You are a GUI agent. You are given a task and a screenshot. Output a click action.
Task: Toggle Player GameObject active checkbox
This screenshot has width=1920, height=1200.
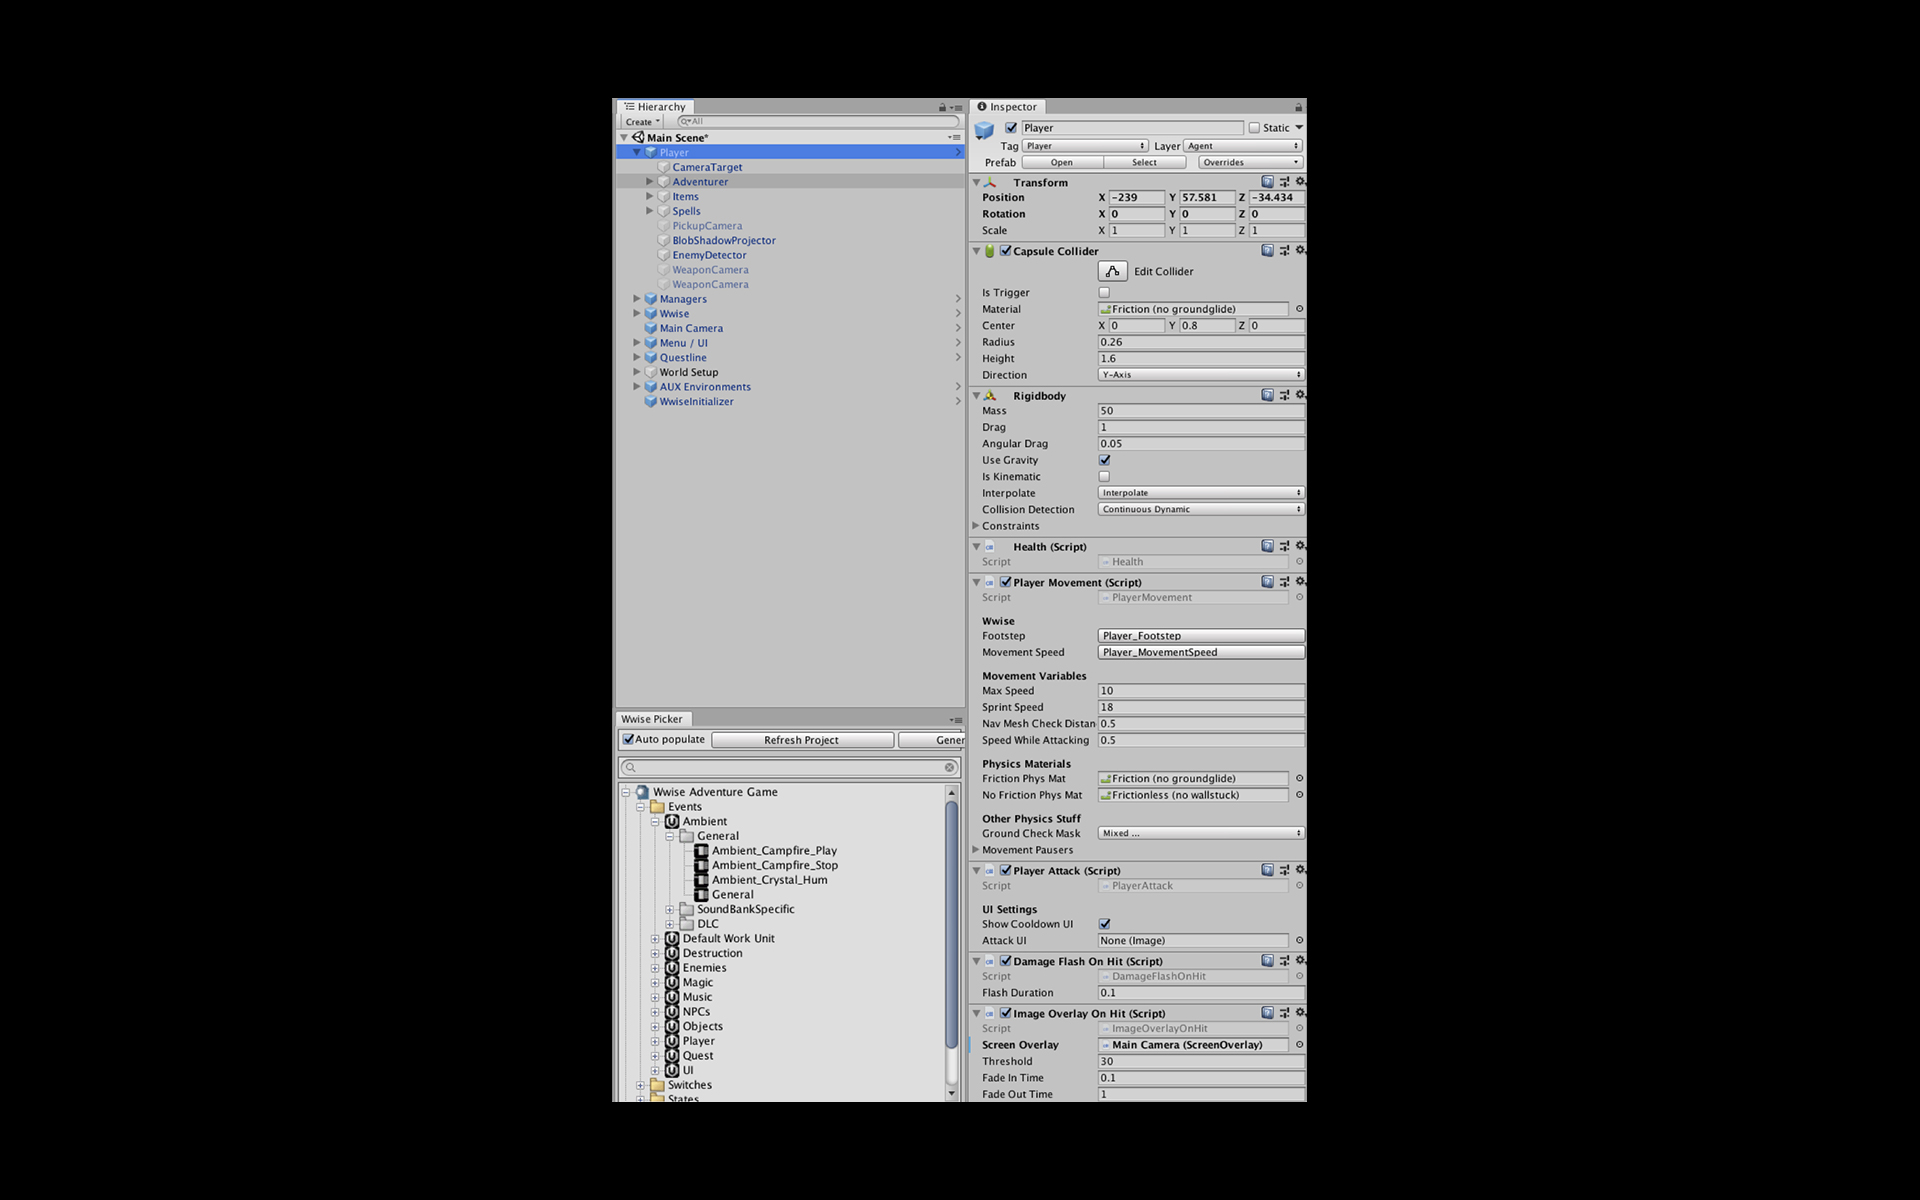click(x=1011, y=128)
